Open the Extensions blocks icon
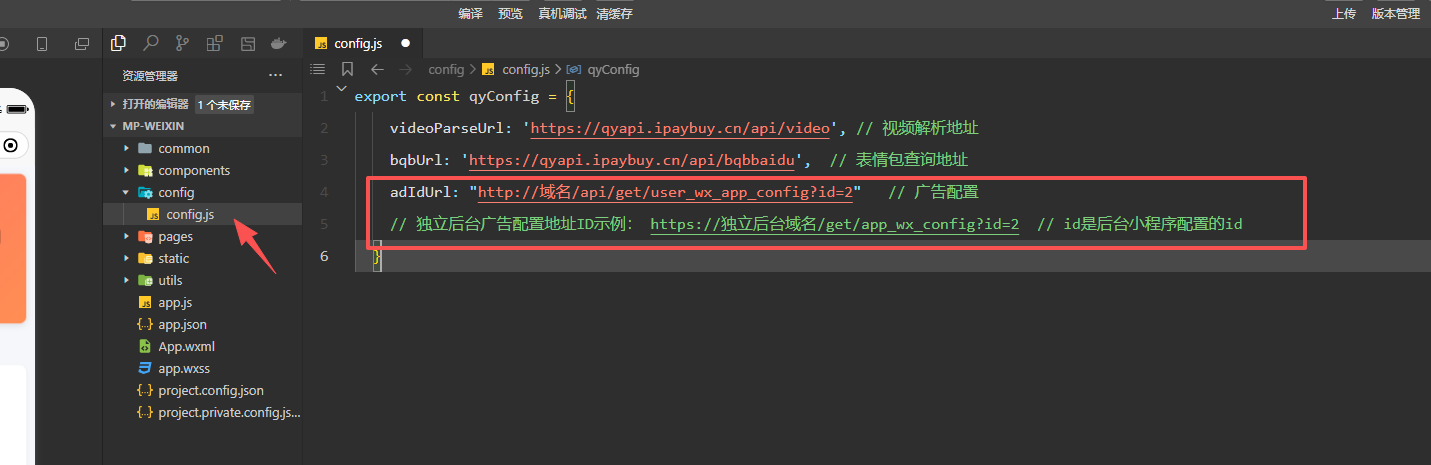Image resolution: width=1431 pixels, height=465 pixels. click(214, 43)
